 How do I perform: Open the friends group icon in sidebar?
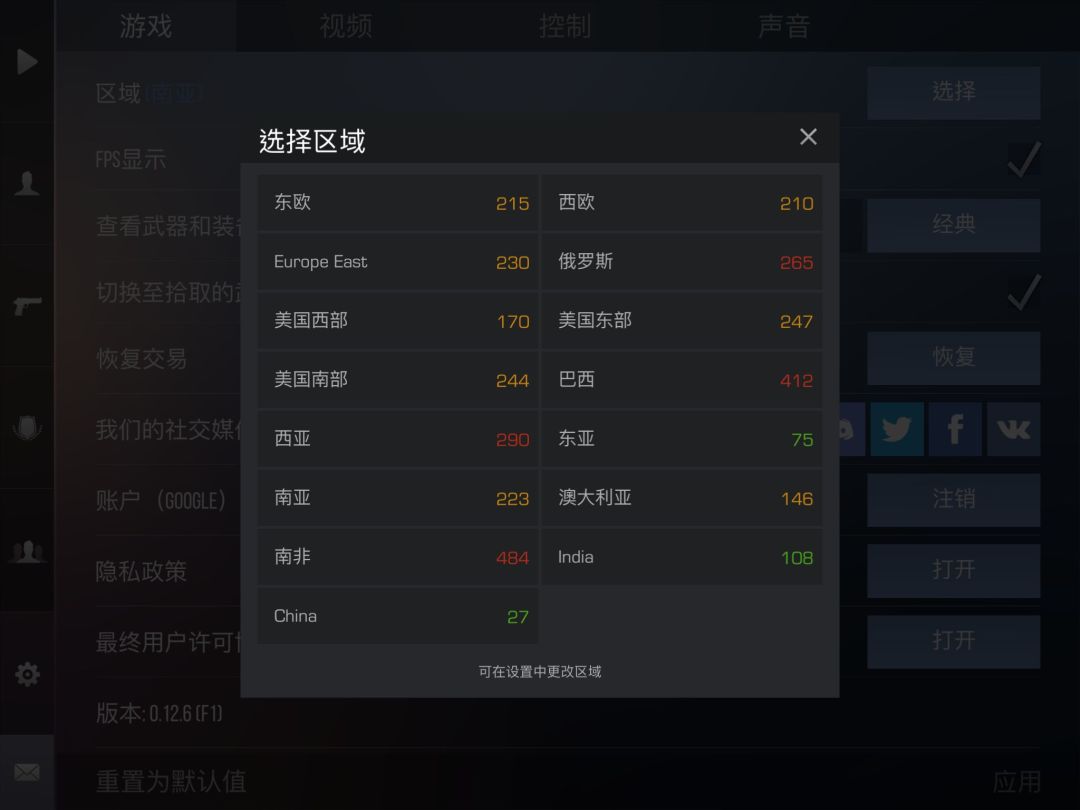click(27, 551)
